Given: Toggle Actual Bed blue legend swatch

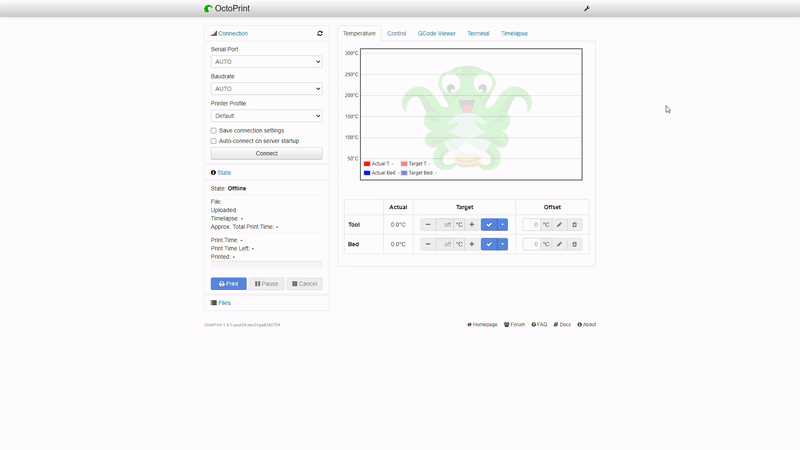Looking at the screenshot, I should [367, 173].
